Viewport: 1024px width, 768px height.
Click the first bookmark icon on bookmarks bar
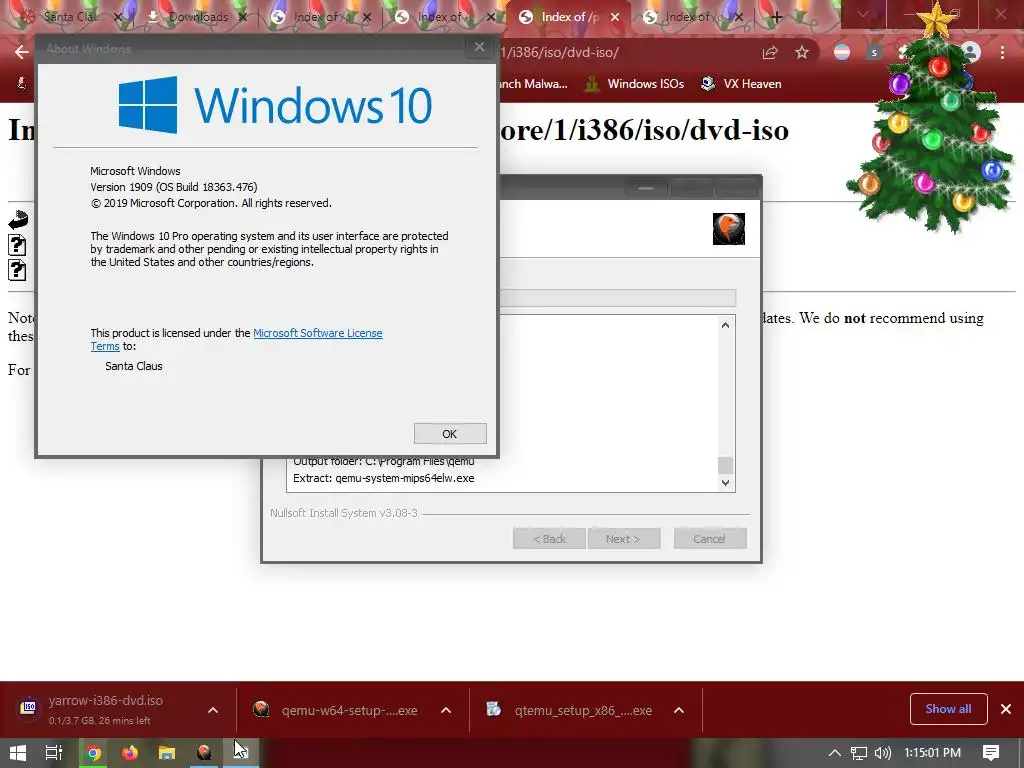[21, 84]
